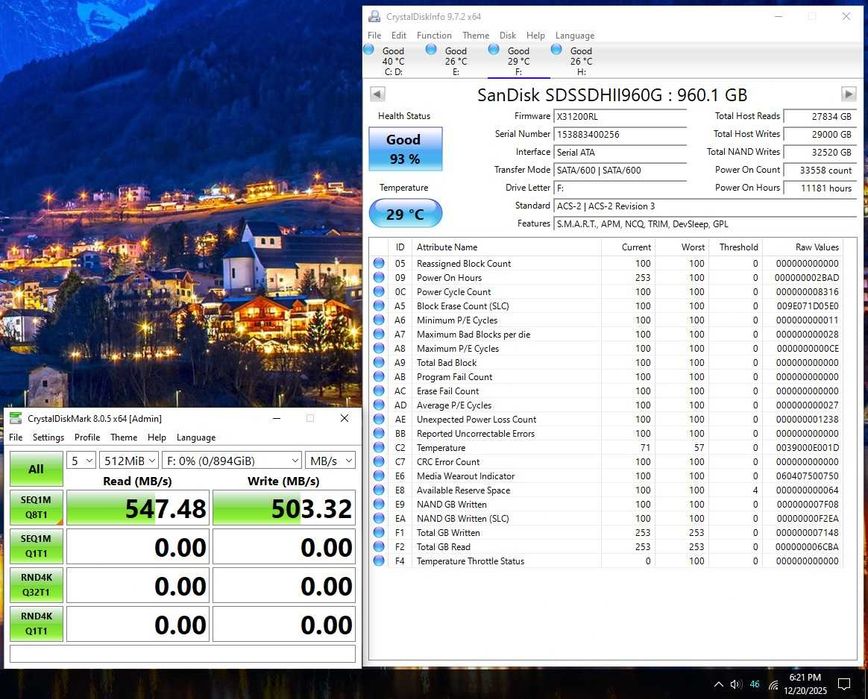This screenshot has height=699, width=868.
Task: Open File menu in CrystalDiskMark
Action: pyautogui.click(x=16, y=437)
